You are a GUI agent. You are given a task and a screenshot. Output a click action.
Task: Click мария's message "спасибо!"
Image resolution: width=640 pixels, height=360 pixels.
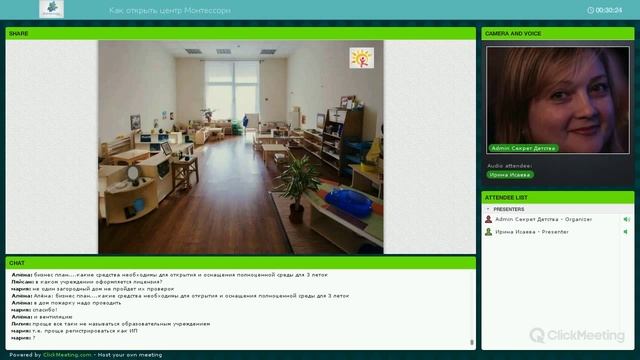click(34, 310)
